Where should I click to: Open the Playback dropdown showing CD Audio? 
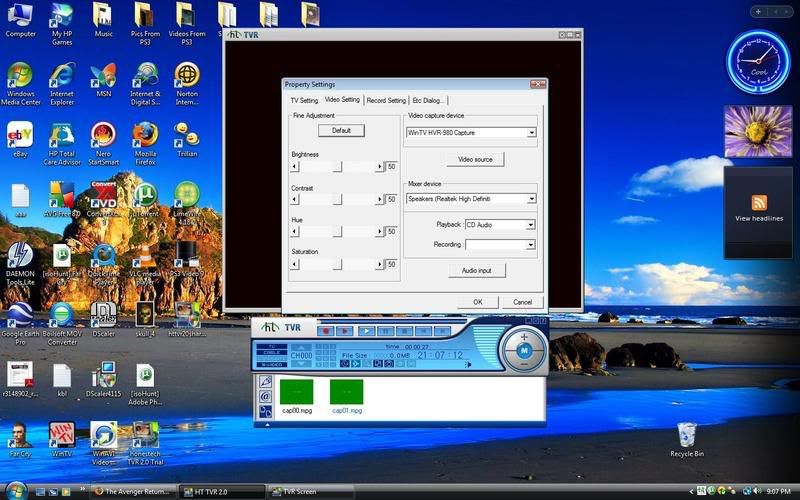pyautogui.click(x=531, y=224)
